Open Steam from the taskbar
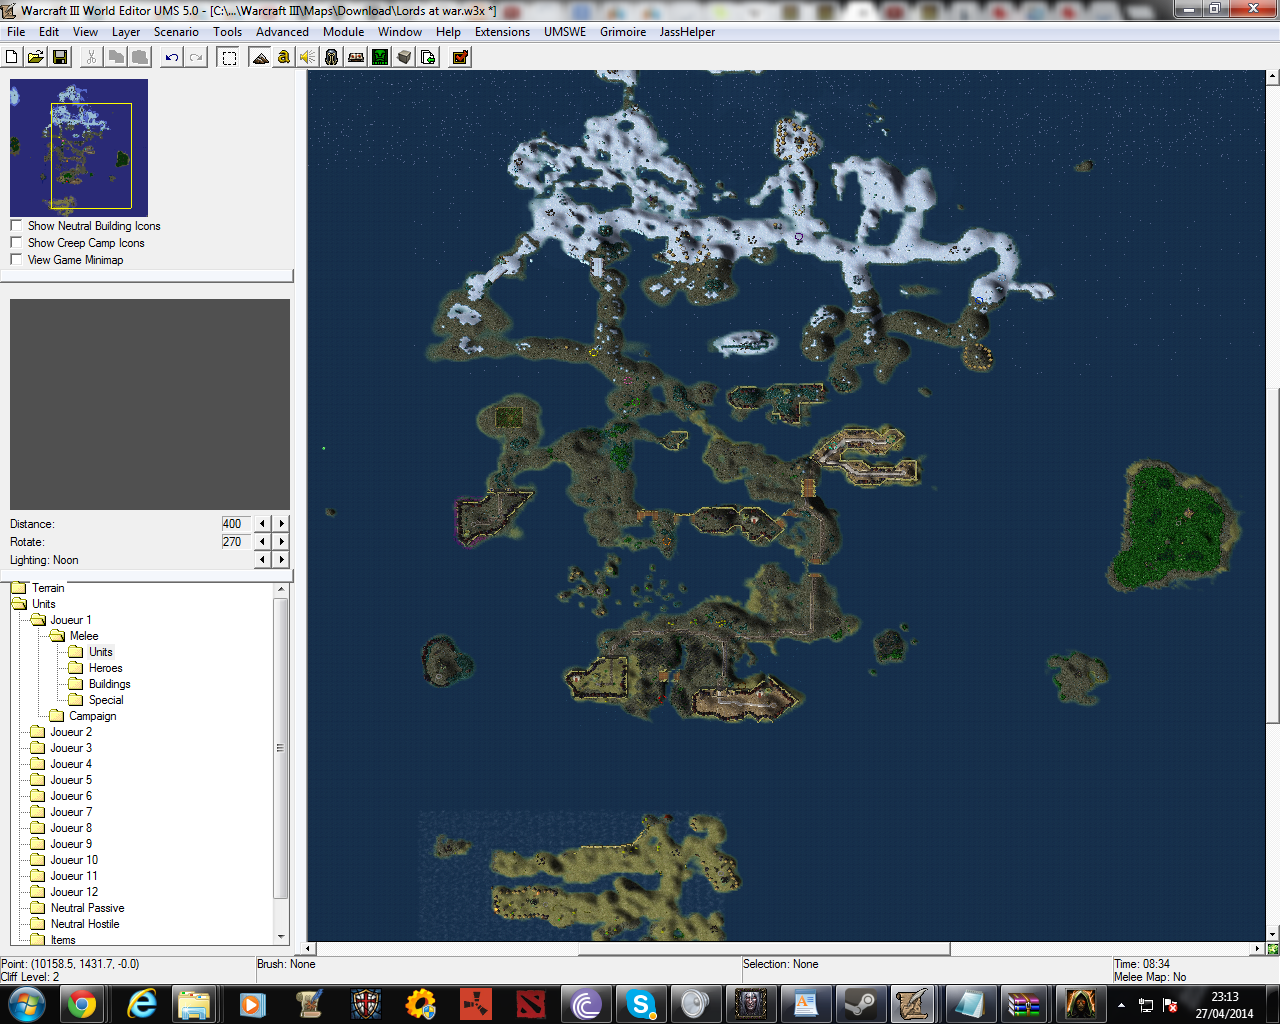1280x1024 pixels. coord(860,1003)
